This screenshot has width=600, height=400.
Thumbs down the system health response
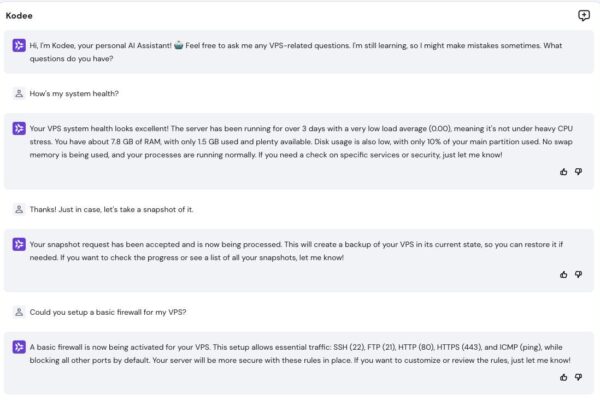(579, 172)
